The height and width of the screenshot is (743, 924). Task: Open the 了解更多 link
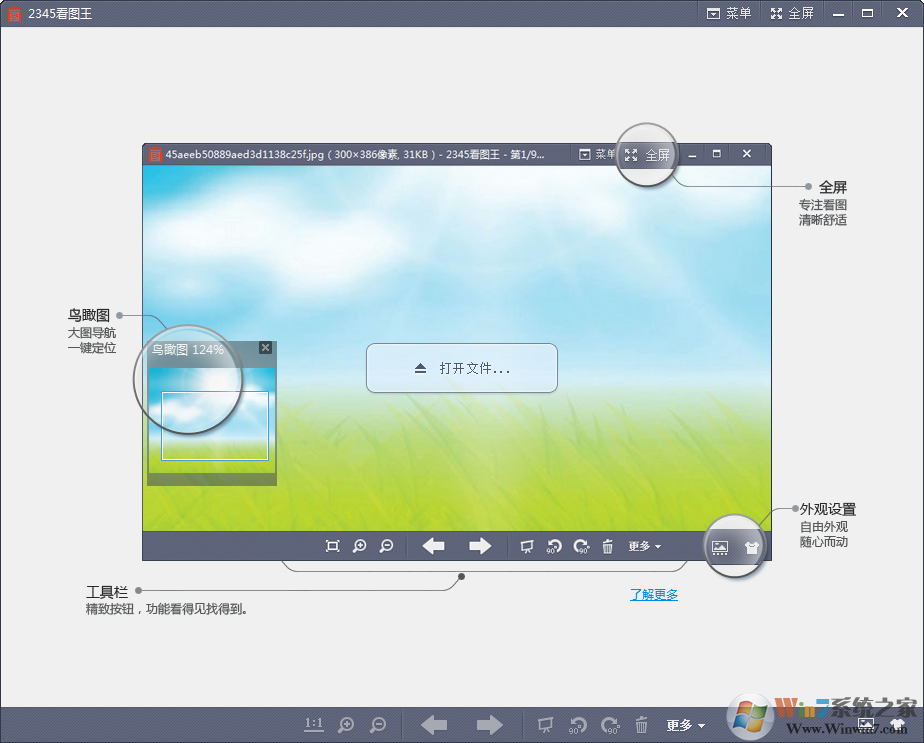pos(654,594)
